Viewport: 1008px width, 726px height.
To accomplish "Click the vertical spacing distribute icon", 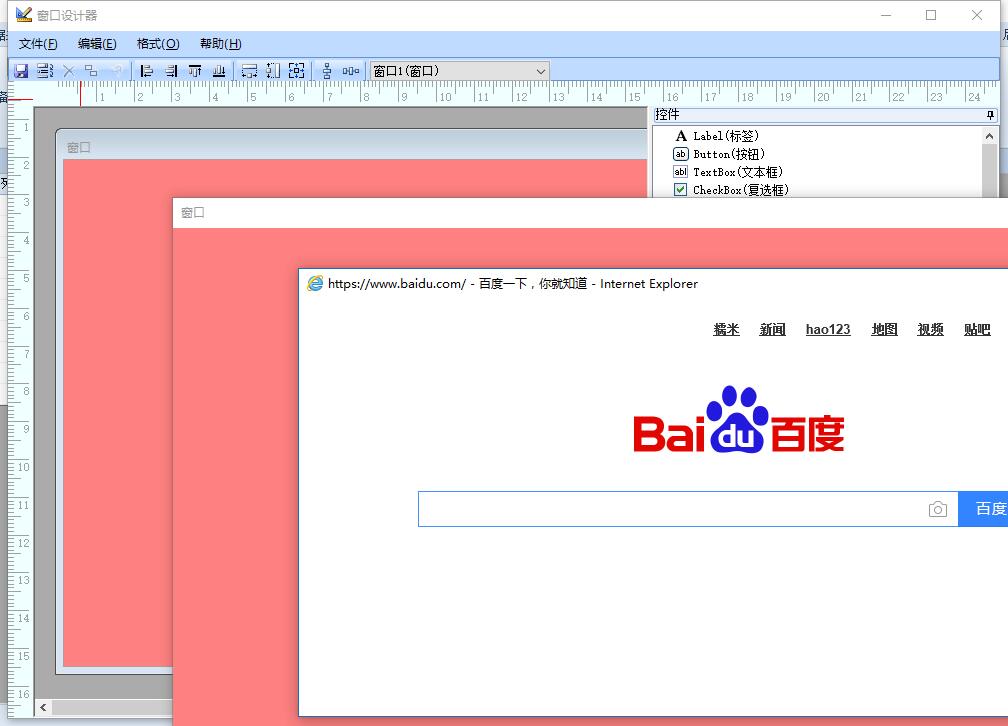I will pos(327,71).
